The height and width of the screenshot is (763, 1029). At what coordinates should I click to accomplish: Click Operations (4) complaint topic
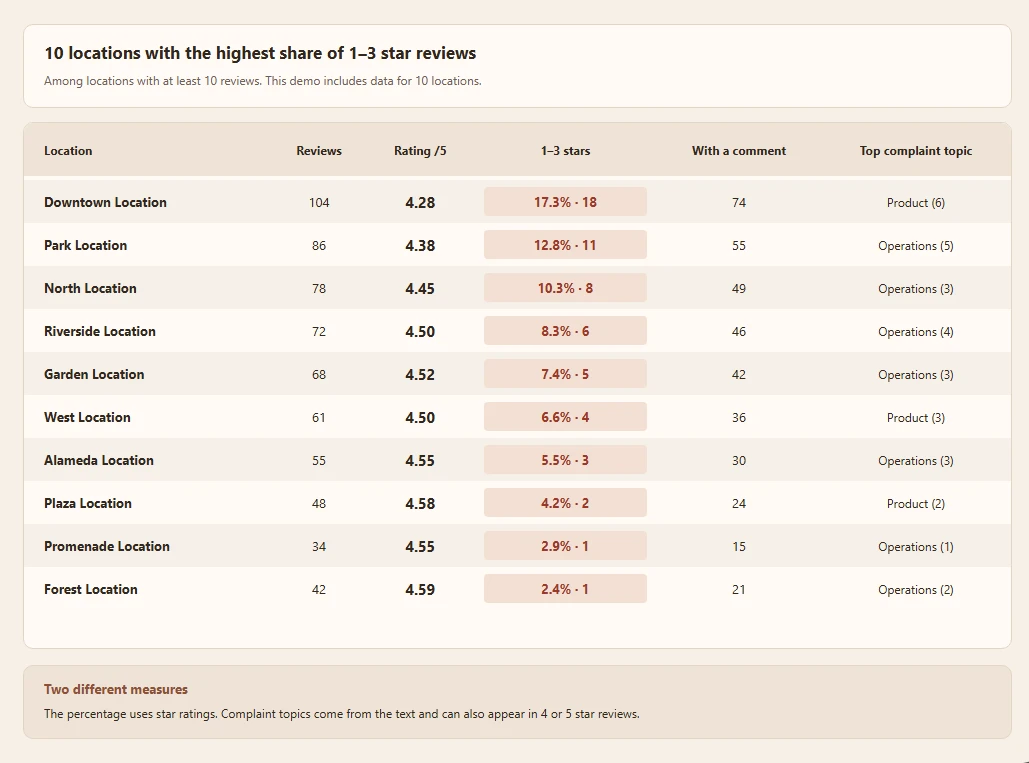pos(915,331)
